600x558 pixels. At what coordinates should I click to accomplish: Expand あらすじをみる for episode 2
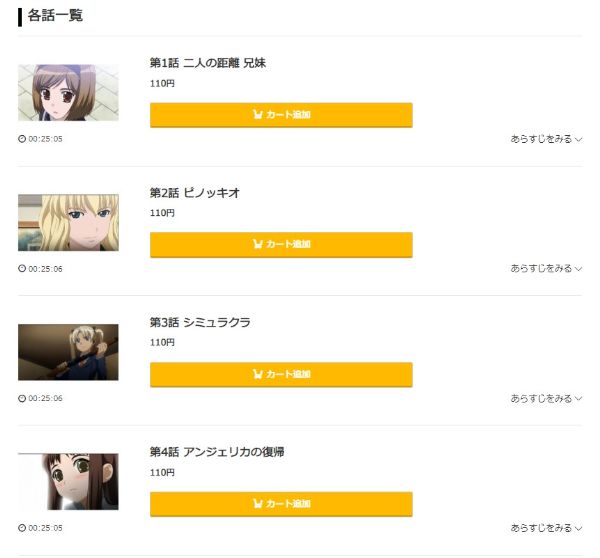click(x=546, y=268)
